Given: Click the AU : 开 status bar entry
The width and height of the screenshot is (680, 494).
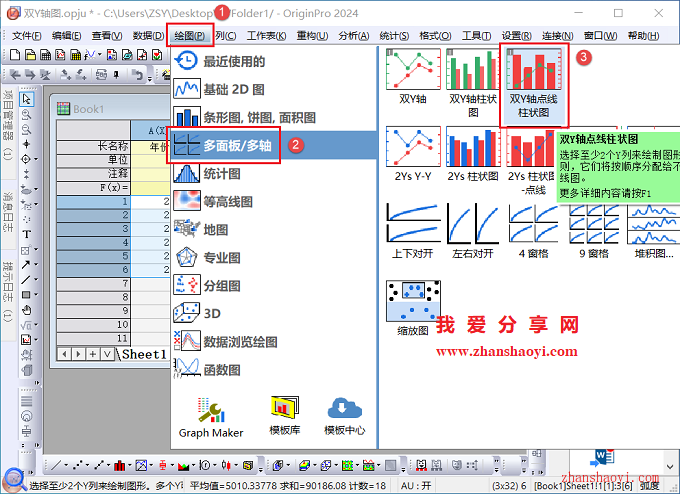Looking at the screenshot, I should point(416,486).
